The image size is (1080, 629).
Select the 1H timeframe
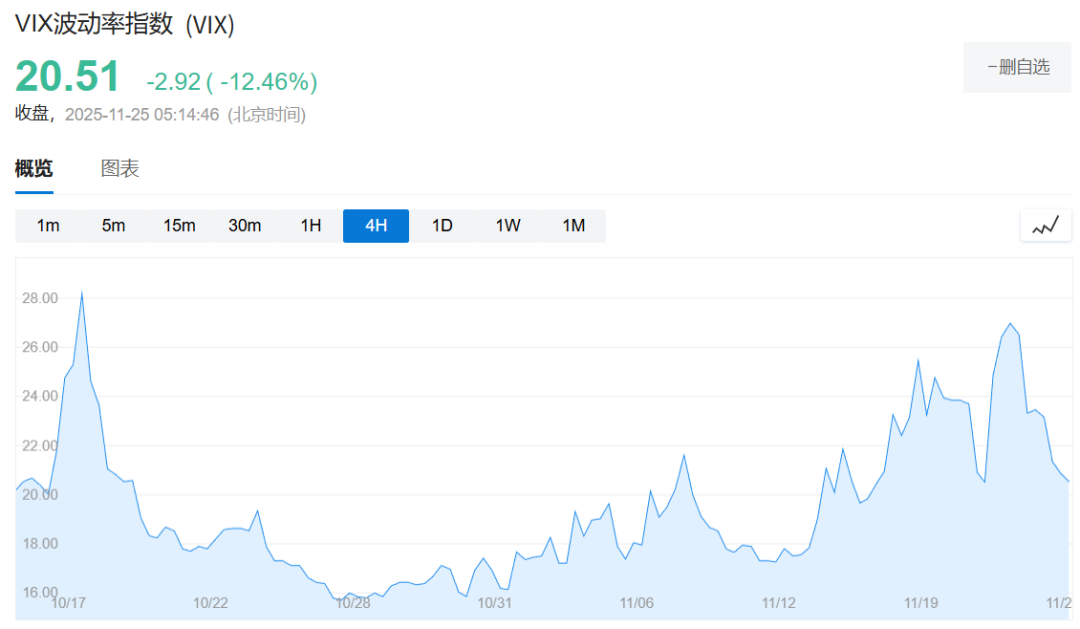pos(311,226)
